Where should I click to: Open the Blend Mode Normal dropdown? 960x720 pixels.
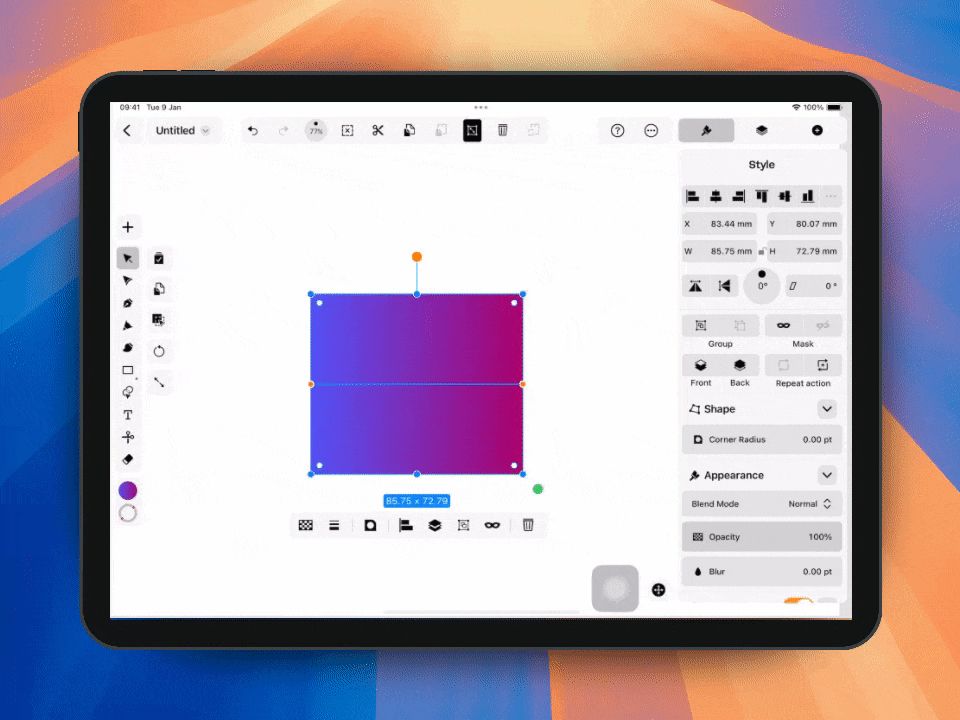pos(762,504)
